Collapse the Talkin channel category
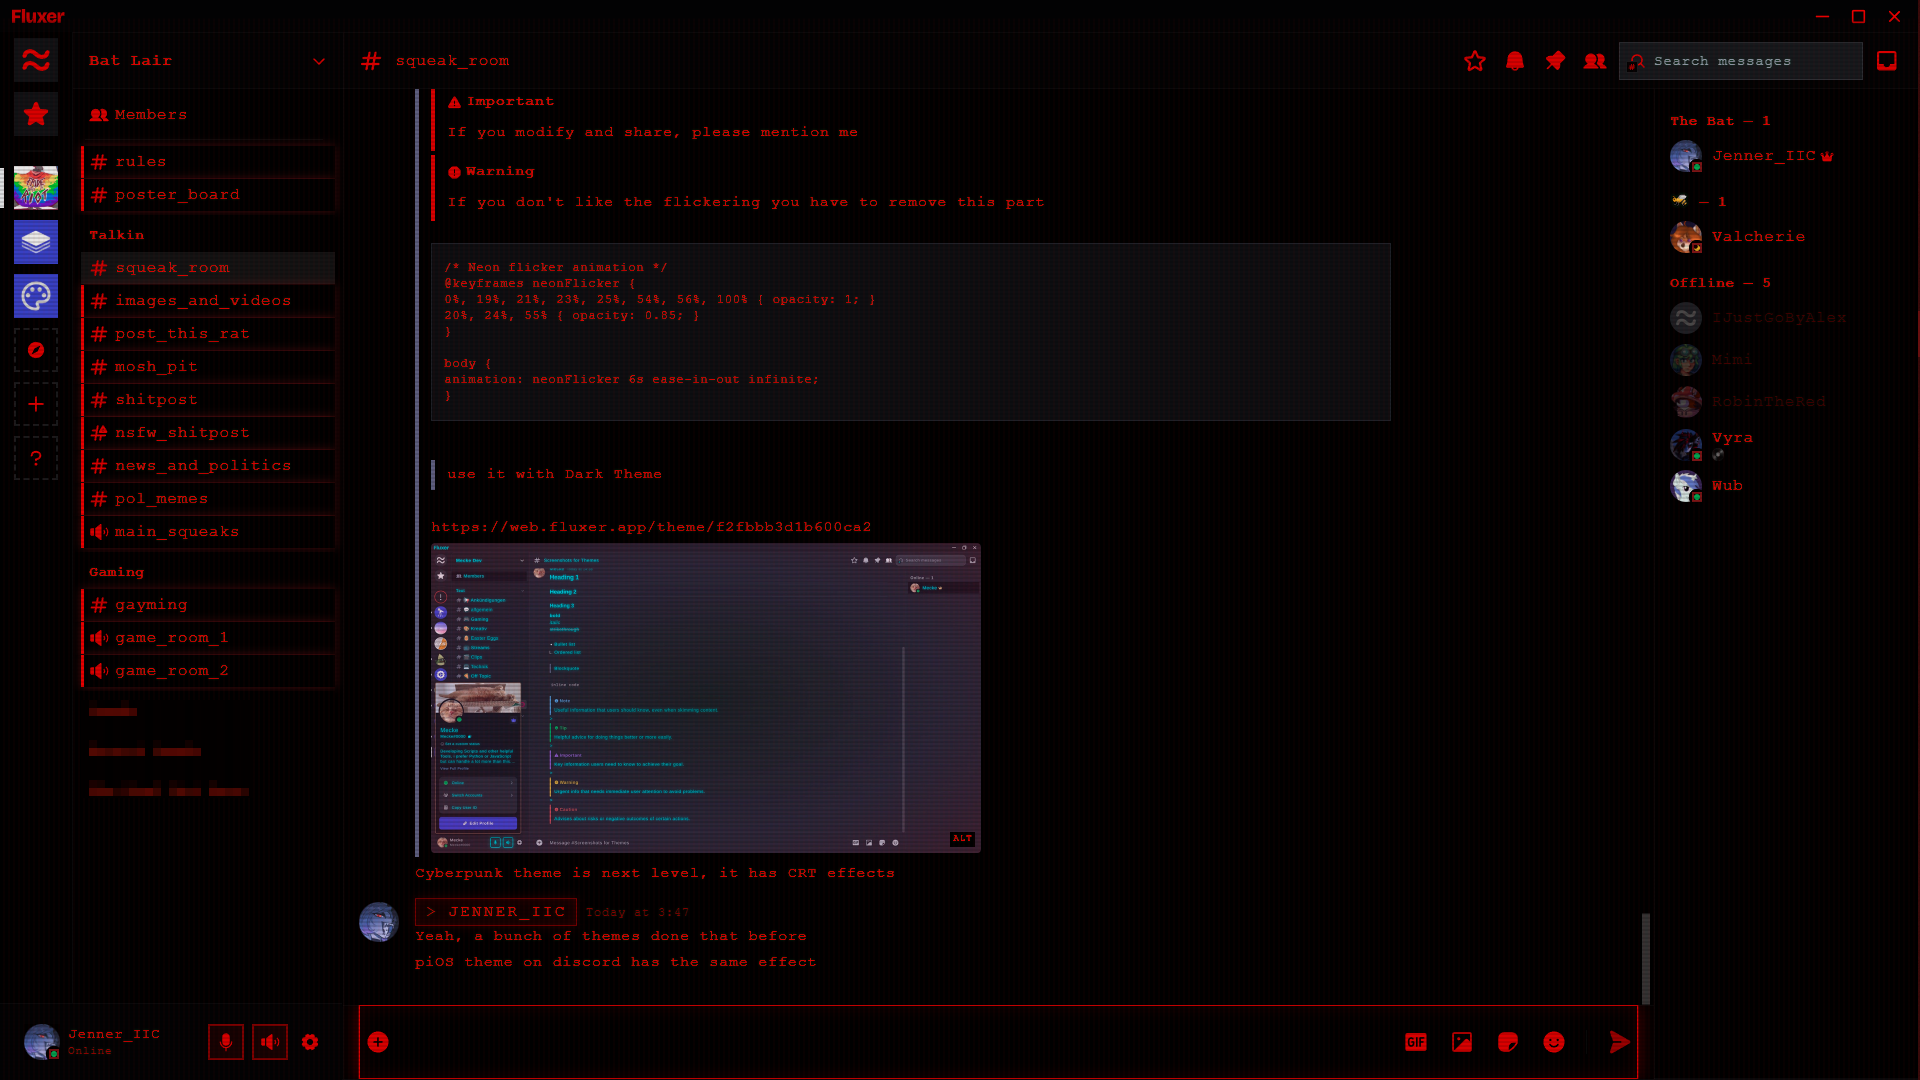This screenshot has height=1080, width=1920. [117, 235]
